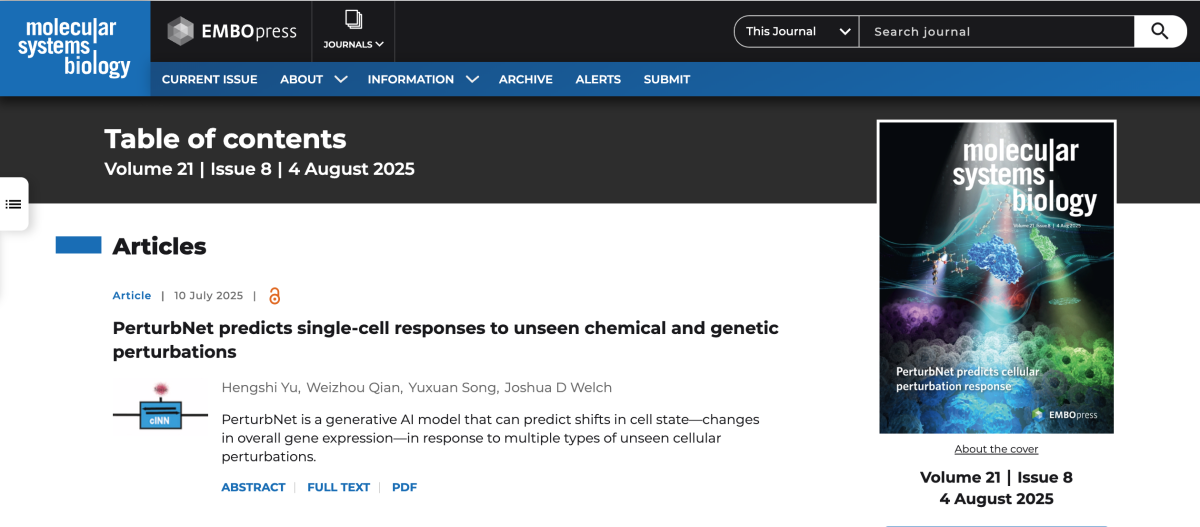Image resolution: width=1200 pixels, height=527 pixels.
Task: Open the Current Issue menu item
Action: point(210,79)
